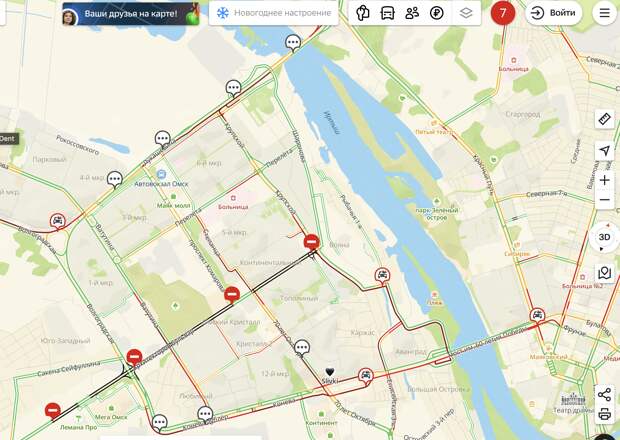This screenshot has height=440, width=620.
Task: Zoom in with the plus button
Action: pyautogui.click(x=604, y=180)
